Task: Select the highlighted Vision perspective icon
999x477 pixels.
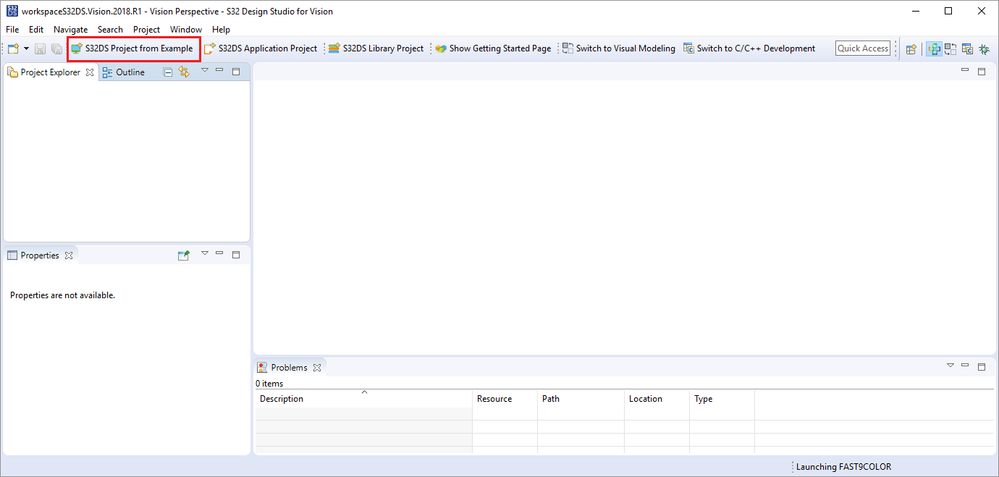Action: [934, 49]
